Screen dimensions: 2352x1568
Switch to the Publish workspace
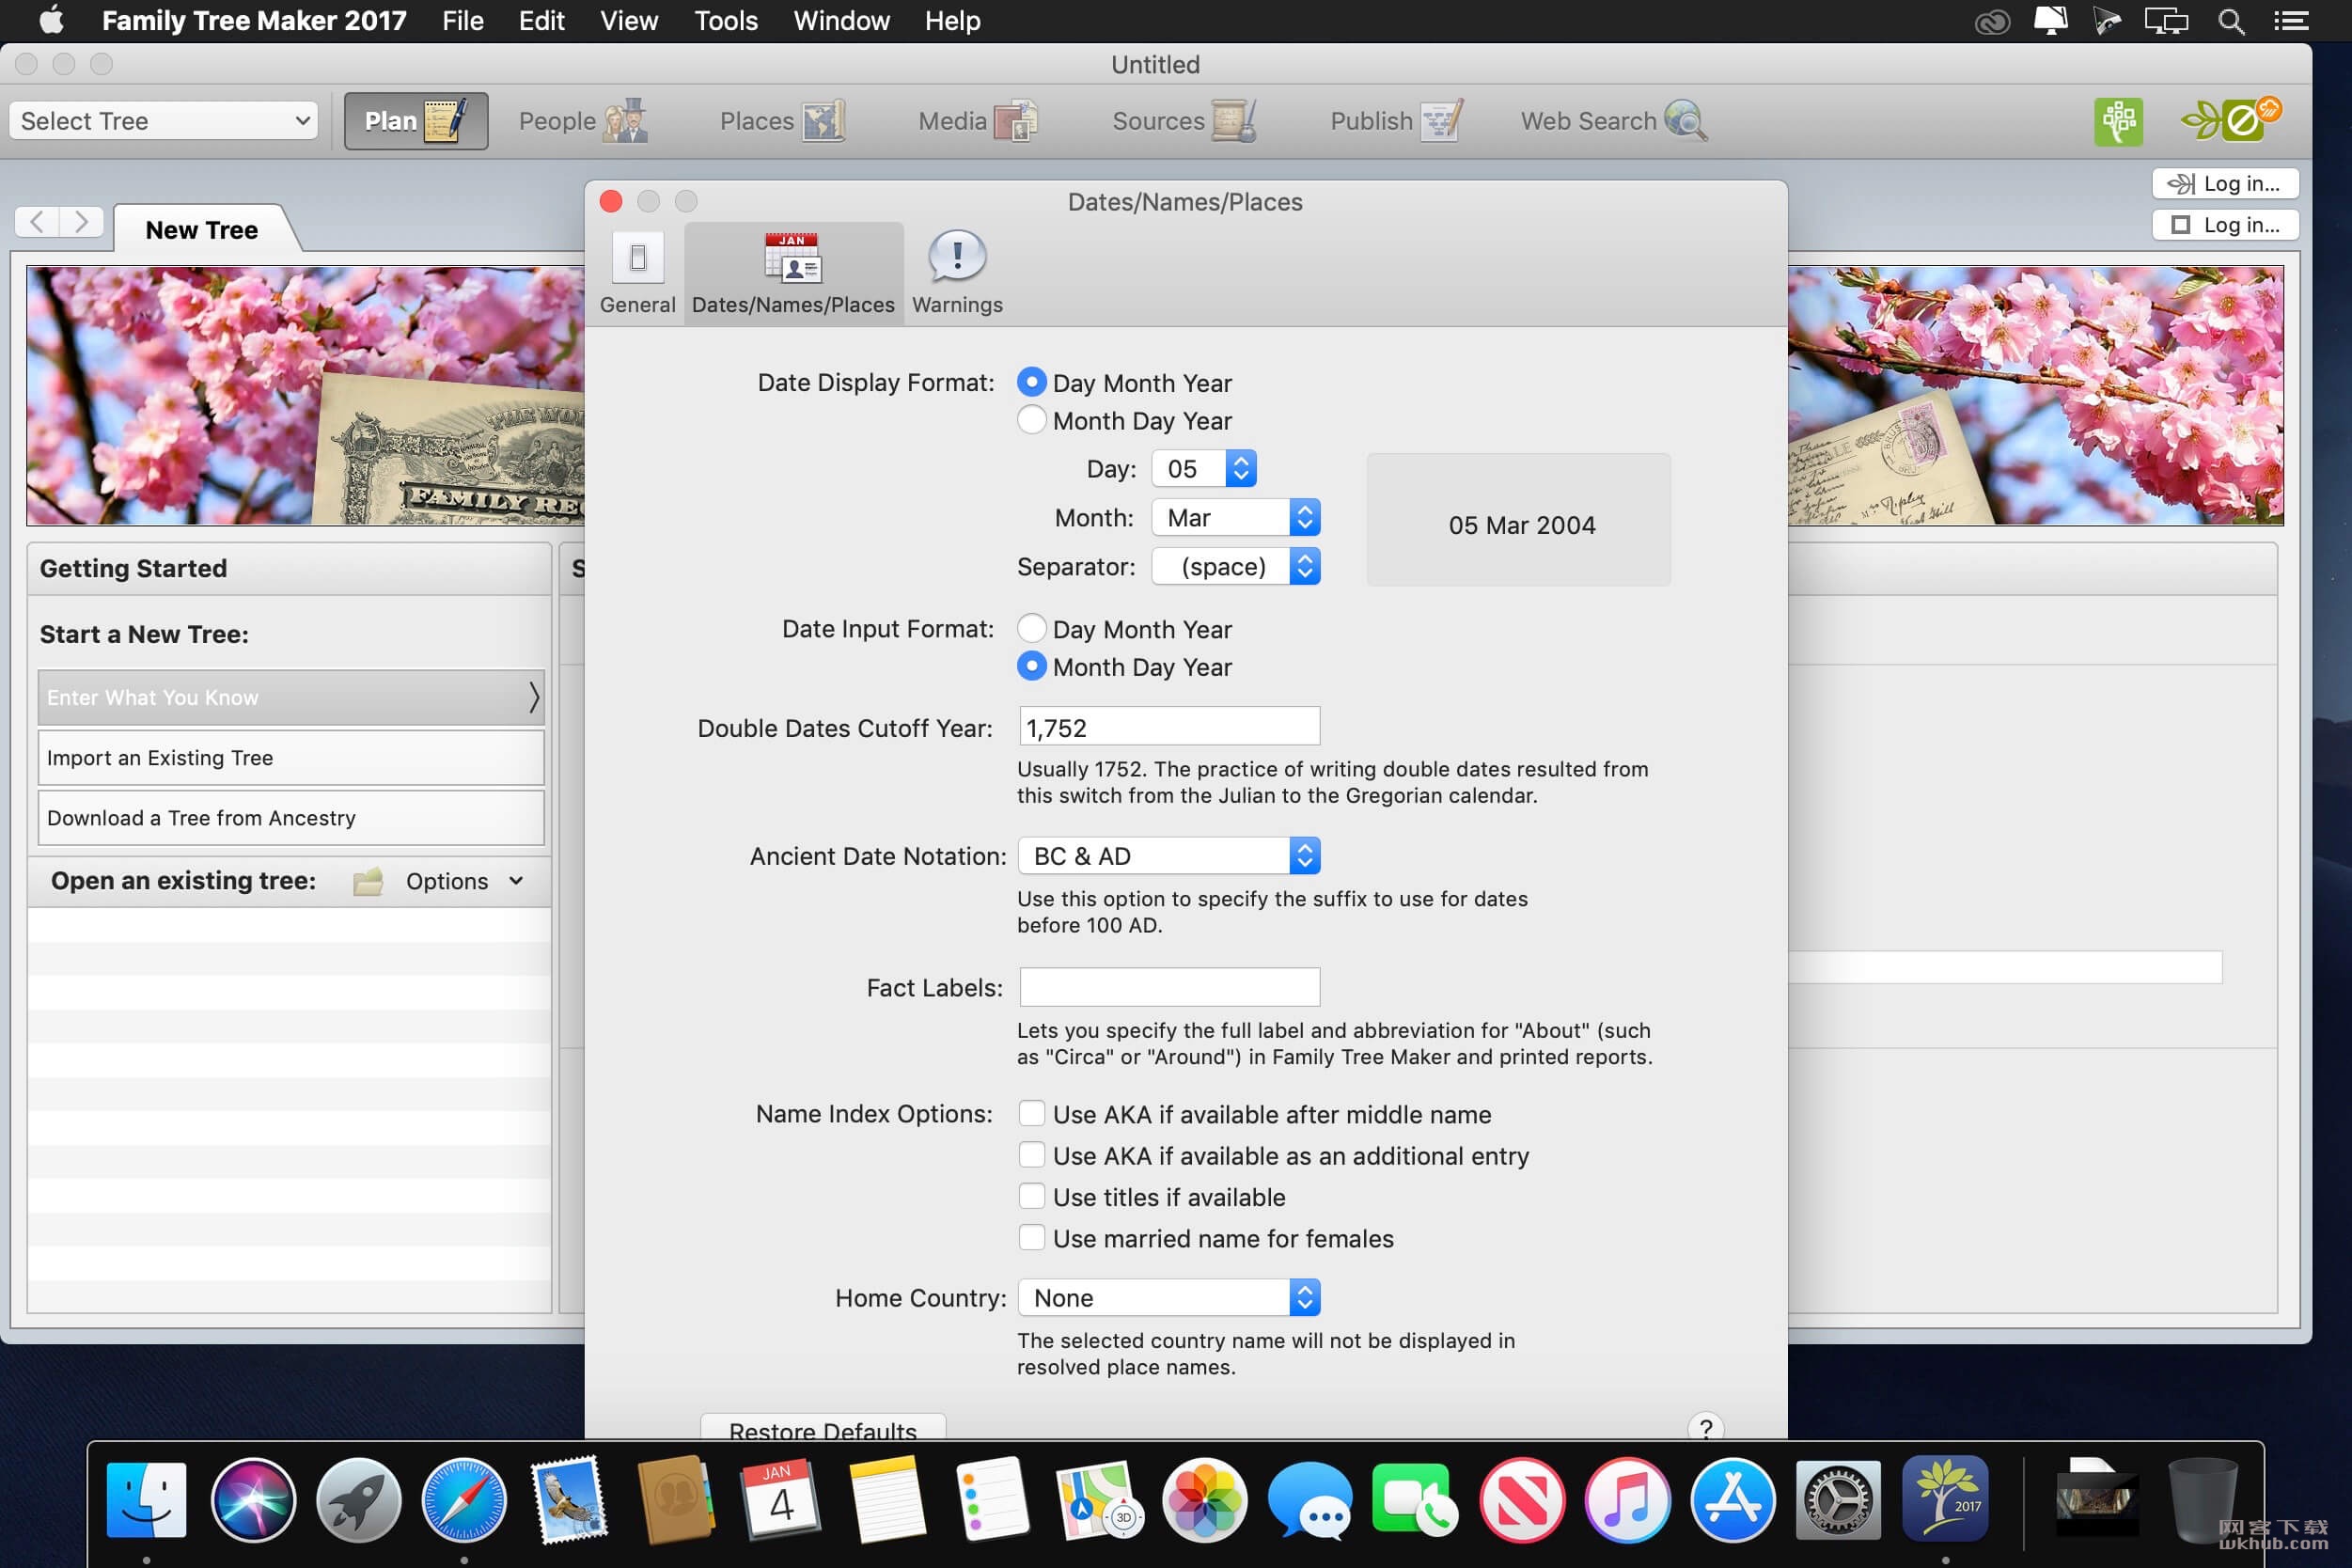1396,121
